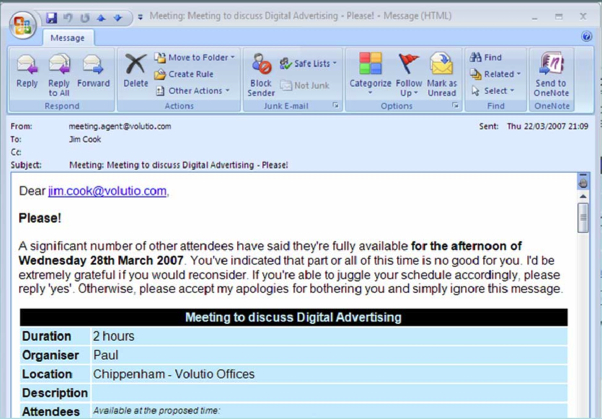Screen dimensions: 602x419
Task: Click Reply to All icon
Action: (59, 72)
